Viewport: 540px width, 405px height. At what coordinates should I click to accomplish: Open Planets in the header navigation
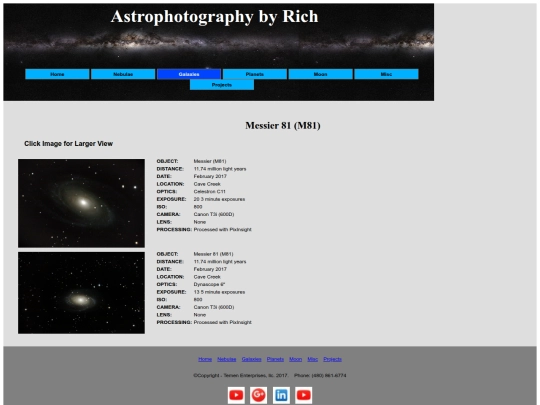(x=255, y=74)
